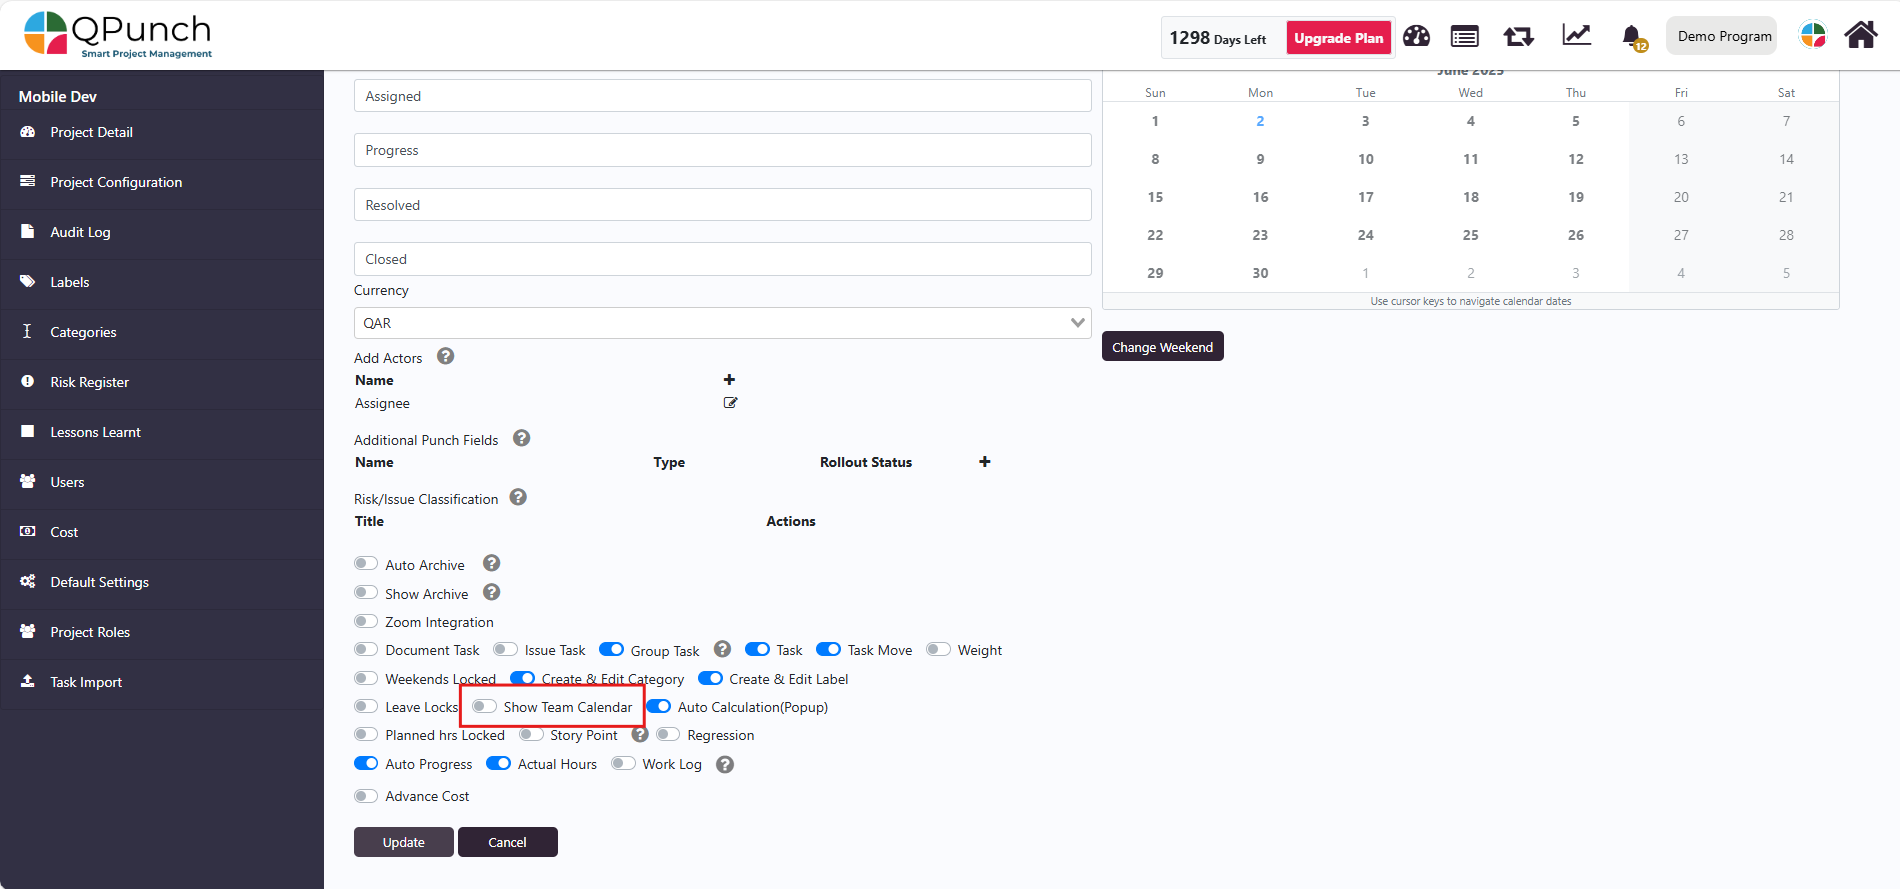Enable Advance Cost switch
This screenshot has width=1900, height=889.
click(x=366, y=796)
